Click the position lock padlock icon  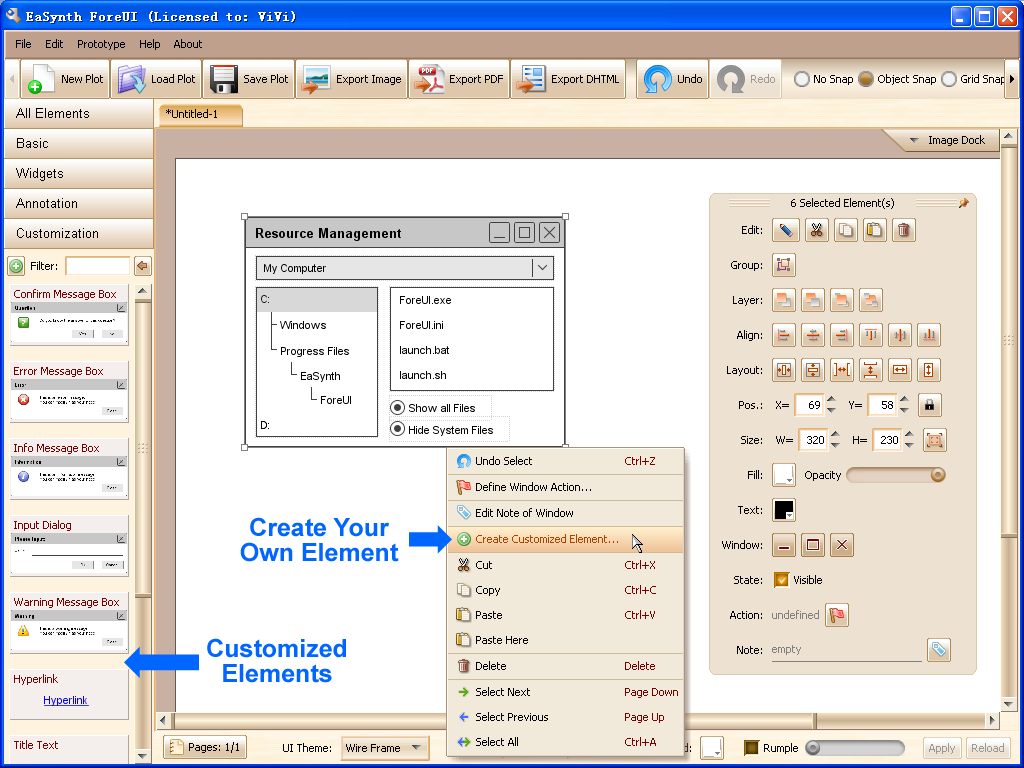[x=931, y=405]
